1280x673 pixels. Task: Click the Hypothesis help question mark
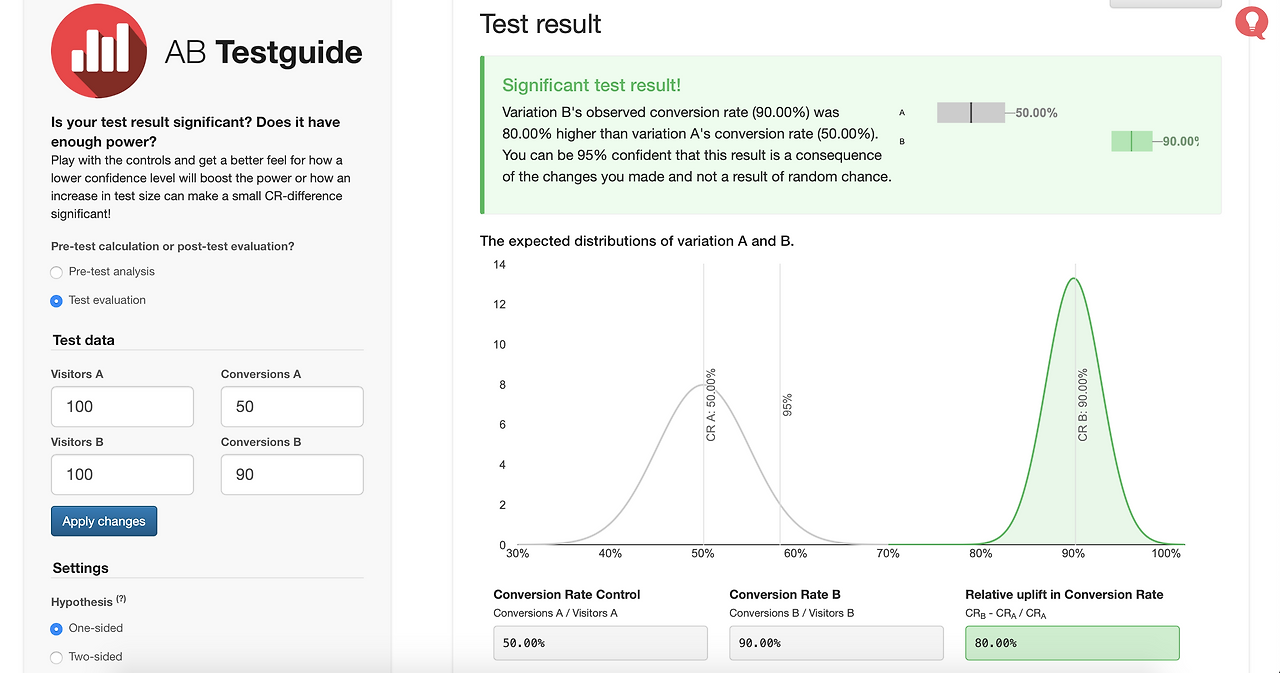click(121, 600)
